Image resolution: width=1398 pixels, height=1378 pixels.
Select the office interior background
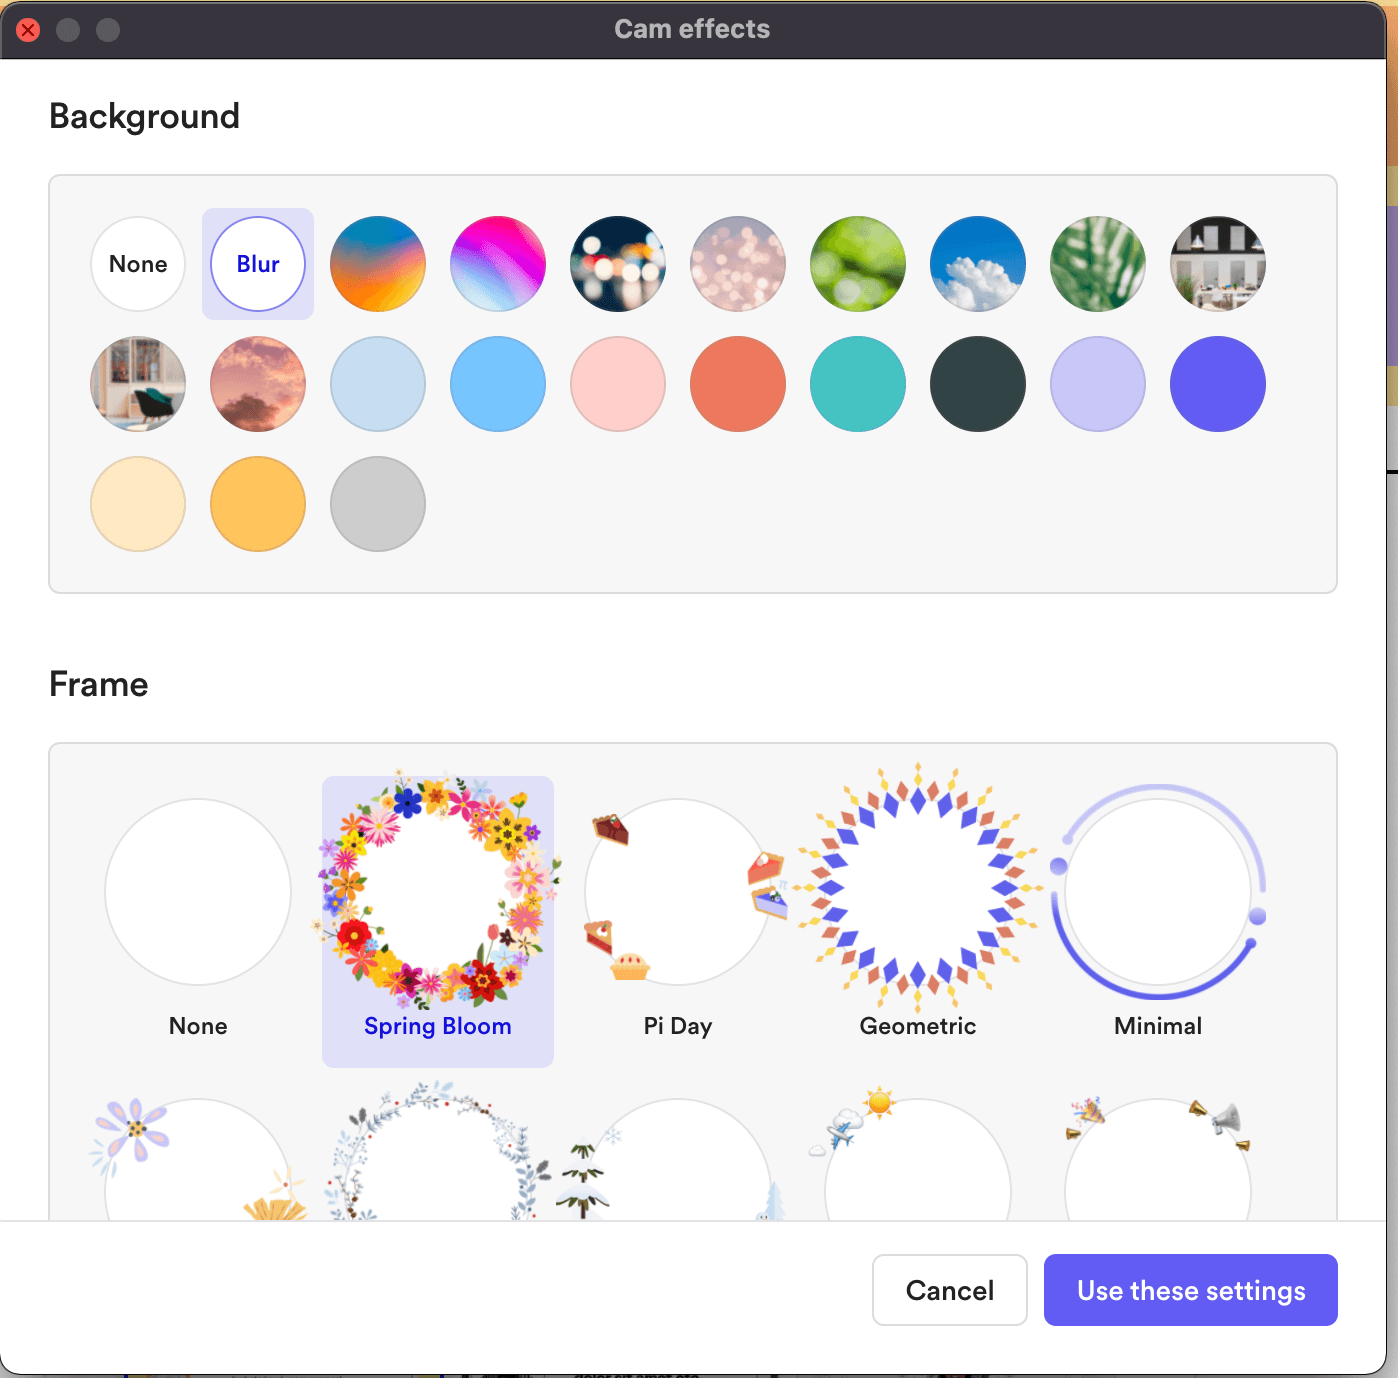(x=1217, y=264)
